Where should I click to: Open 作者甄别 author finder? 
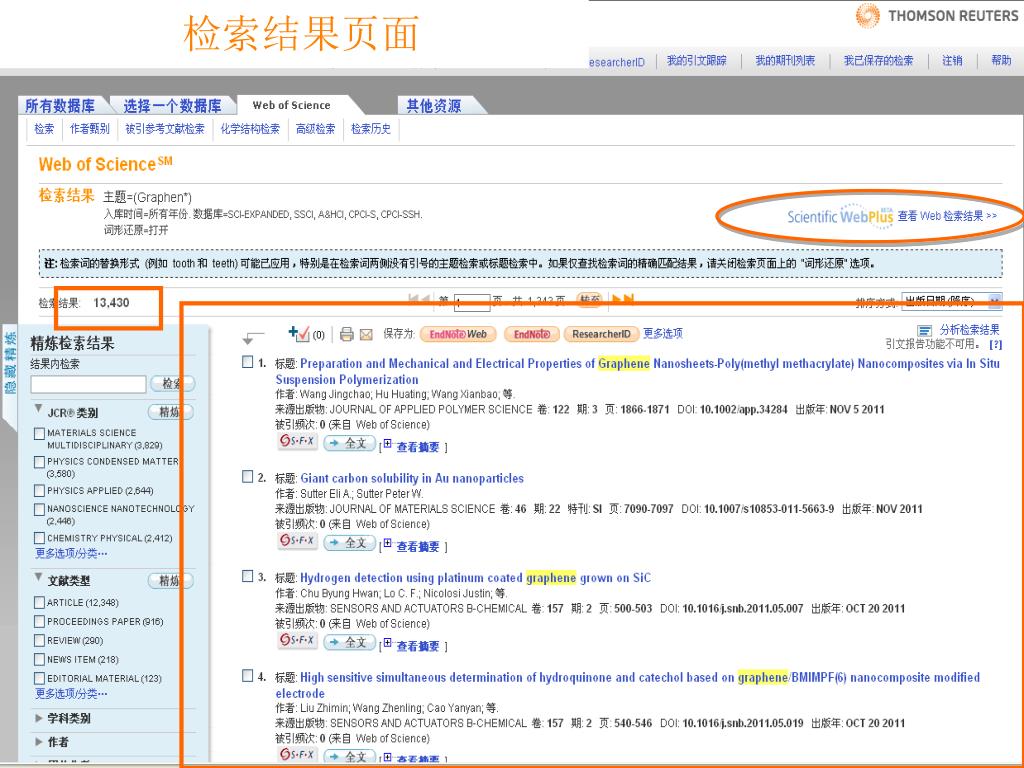[x=89, y=129]
